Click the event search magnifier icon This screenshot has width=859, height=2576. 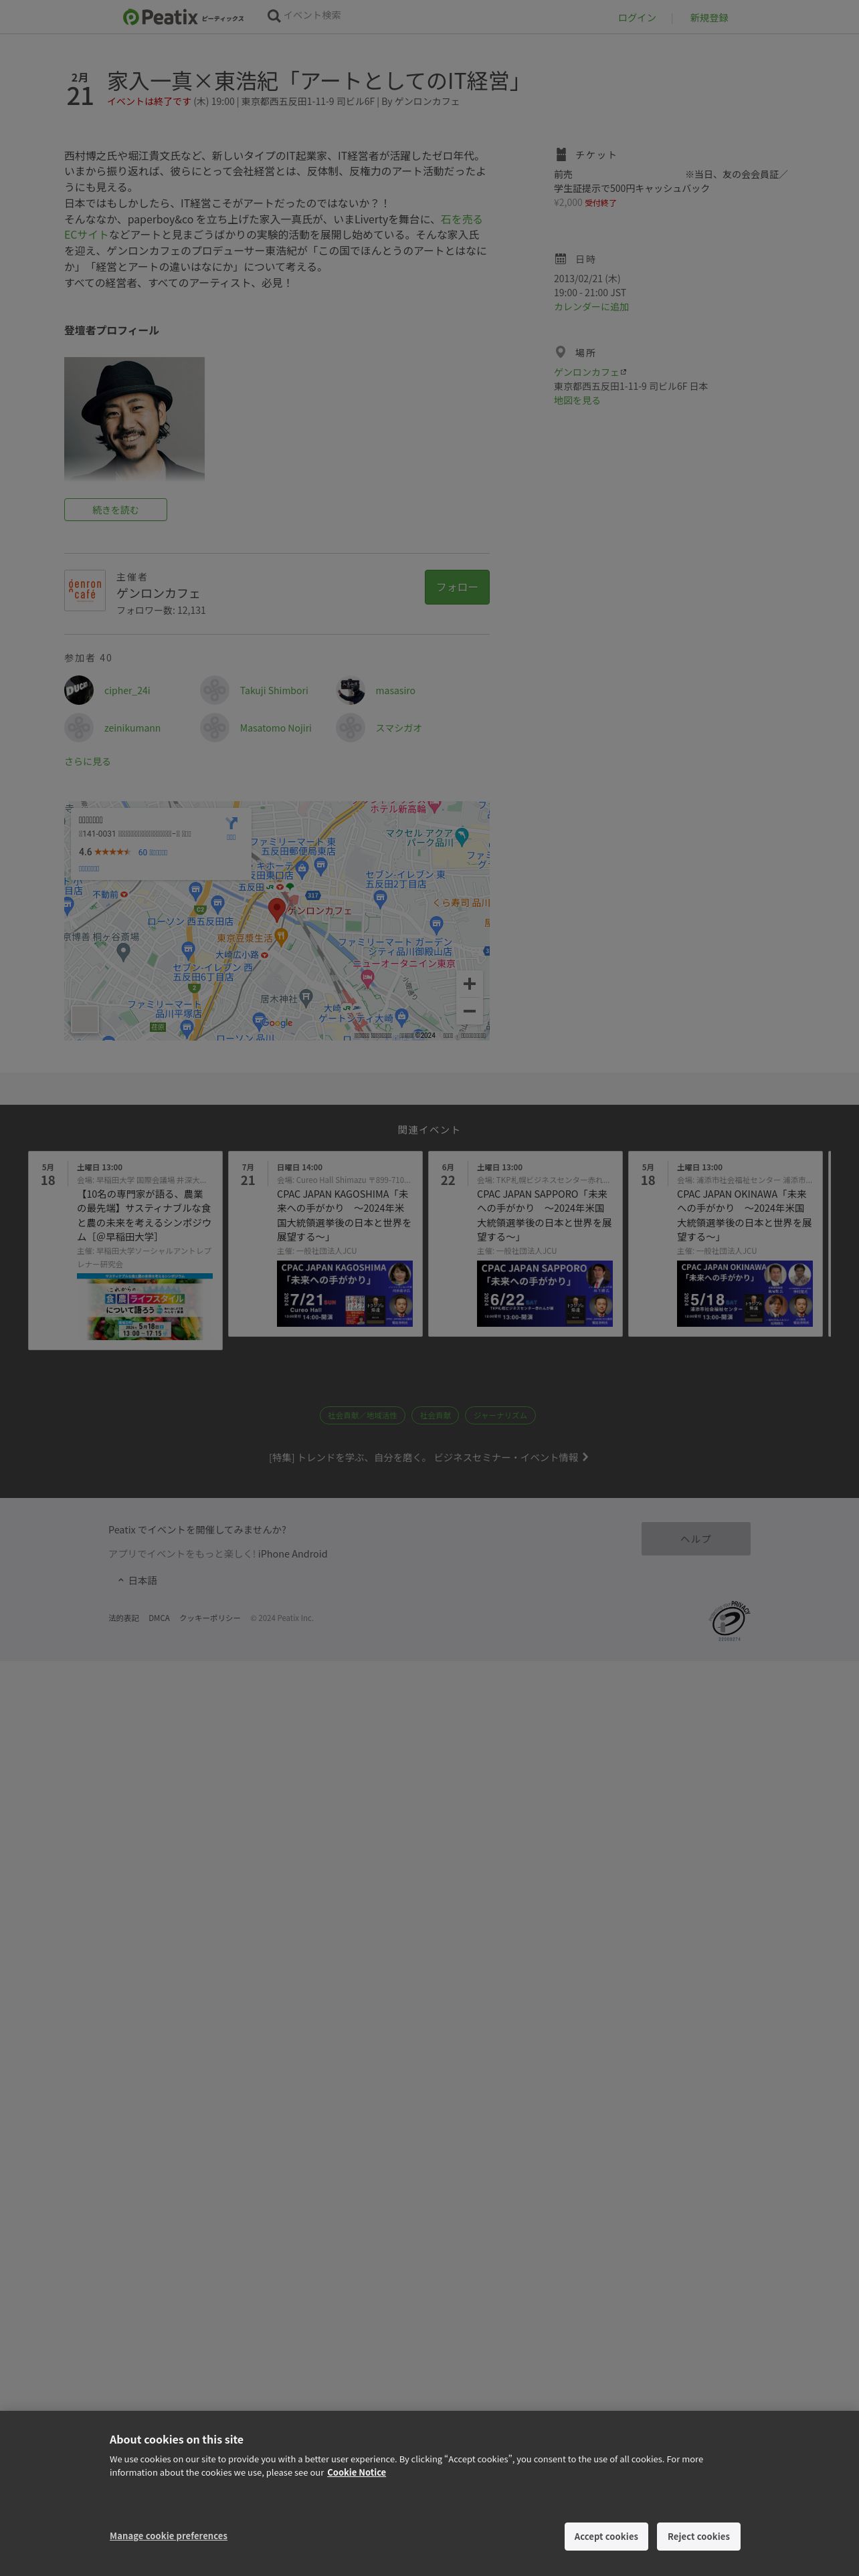pos(273,16)
